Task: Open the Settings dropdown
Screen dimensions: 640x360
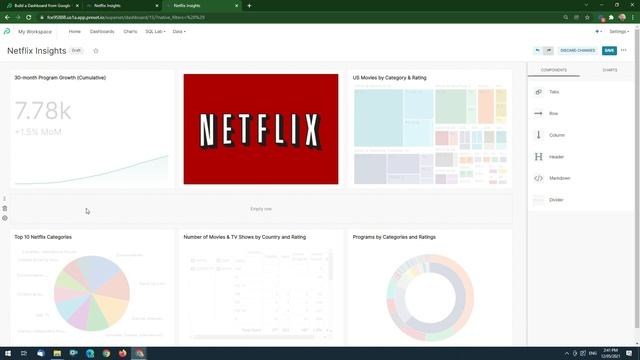Action: 619,31
